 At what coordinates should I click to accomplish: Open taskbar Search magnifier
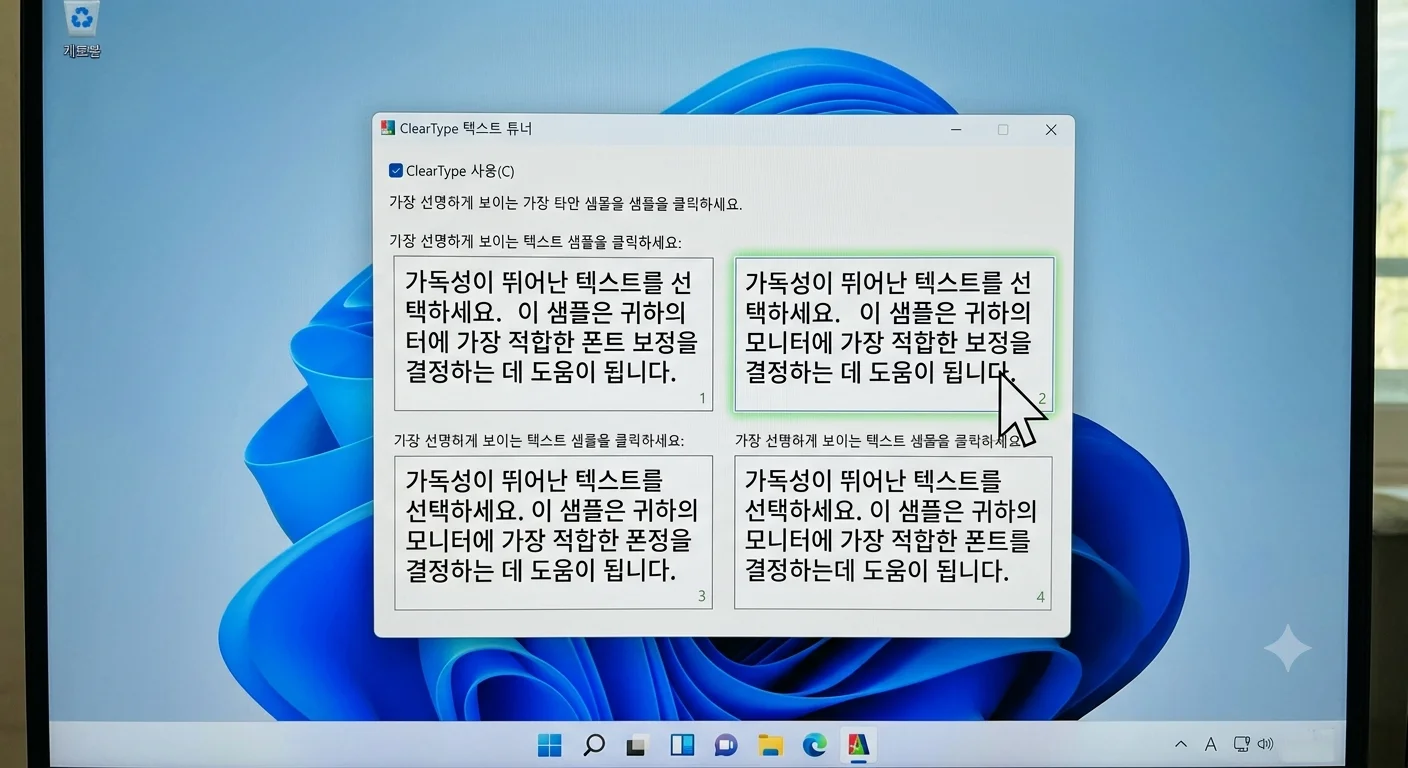(x=594, y=745)
